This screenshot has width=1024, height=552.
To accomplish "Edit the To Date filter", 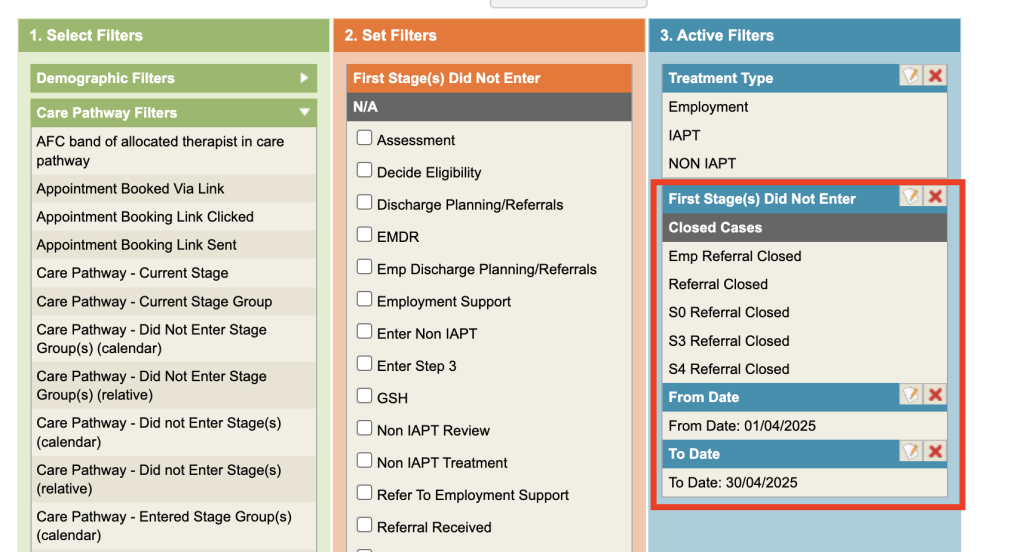I will 910,452.
